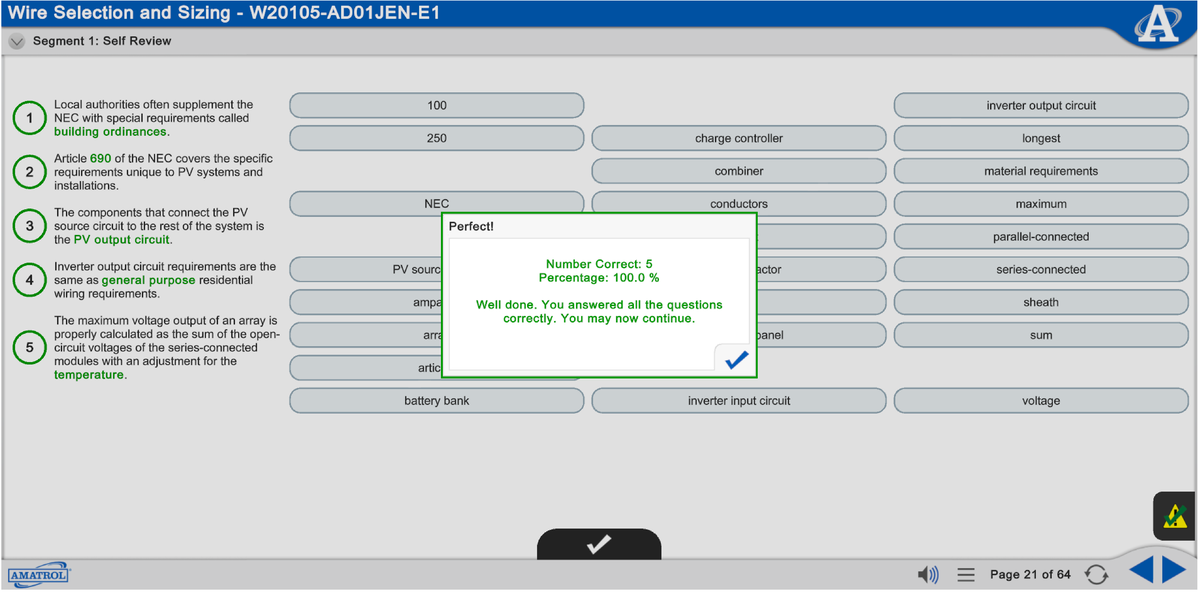This screenshot has width=1200, height=594.
Task: Click 'Page 21 of 64' indicator
Action: click(x=1030, y=575)
